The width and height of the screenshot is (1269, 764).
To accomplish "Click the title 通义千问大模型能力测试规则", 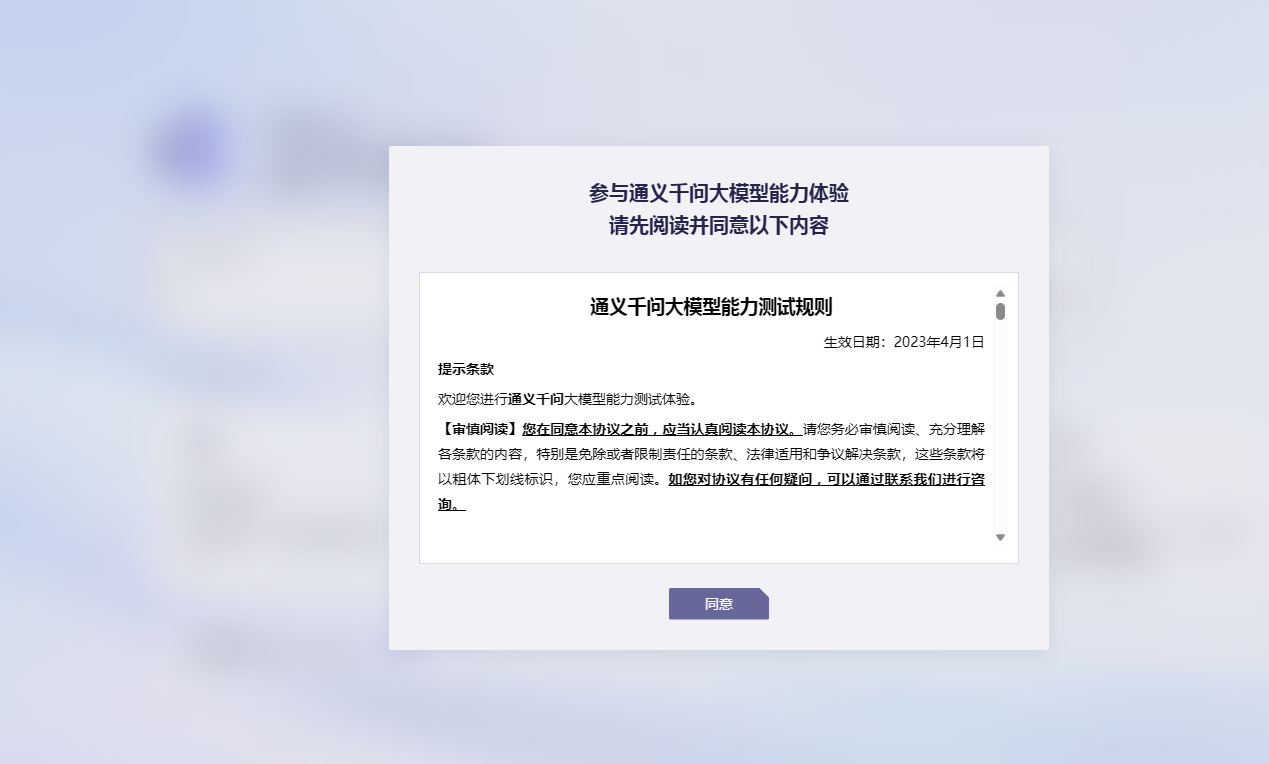I will click(x=711, y=306).
